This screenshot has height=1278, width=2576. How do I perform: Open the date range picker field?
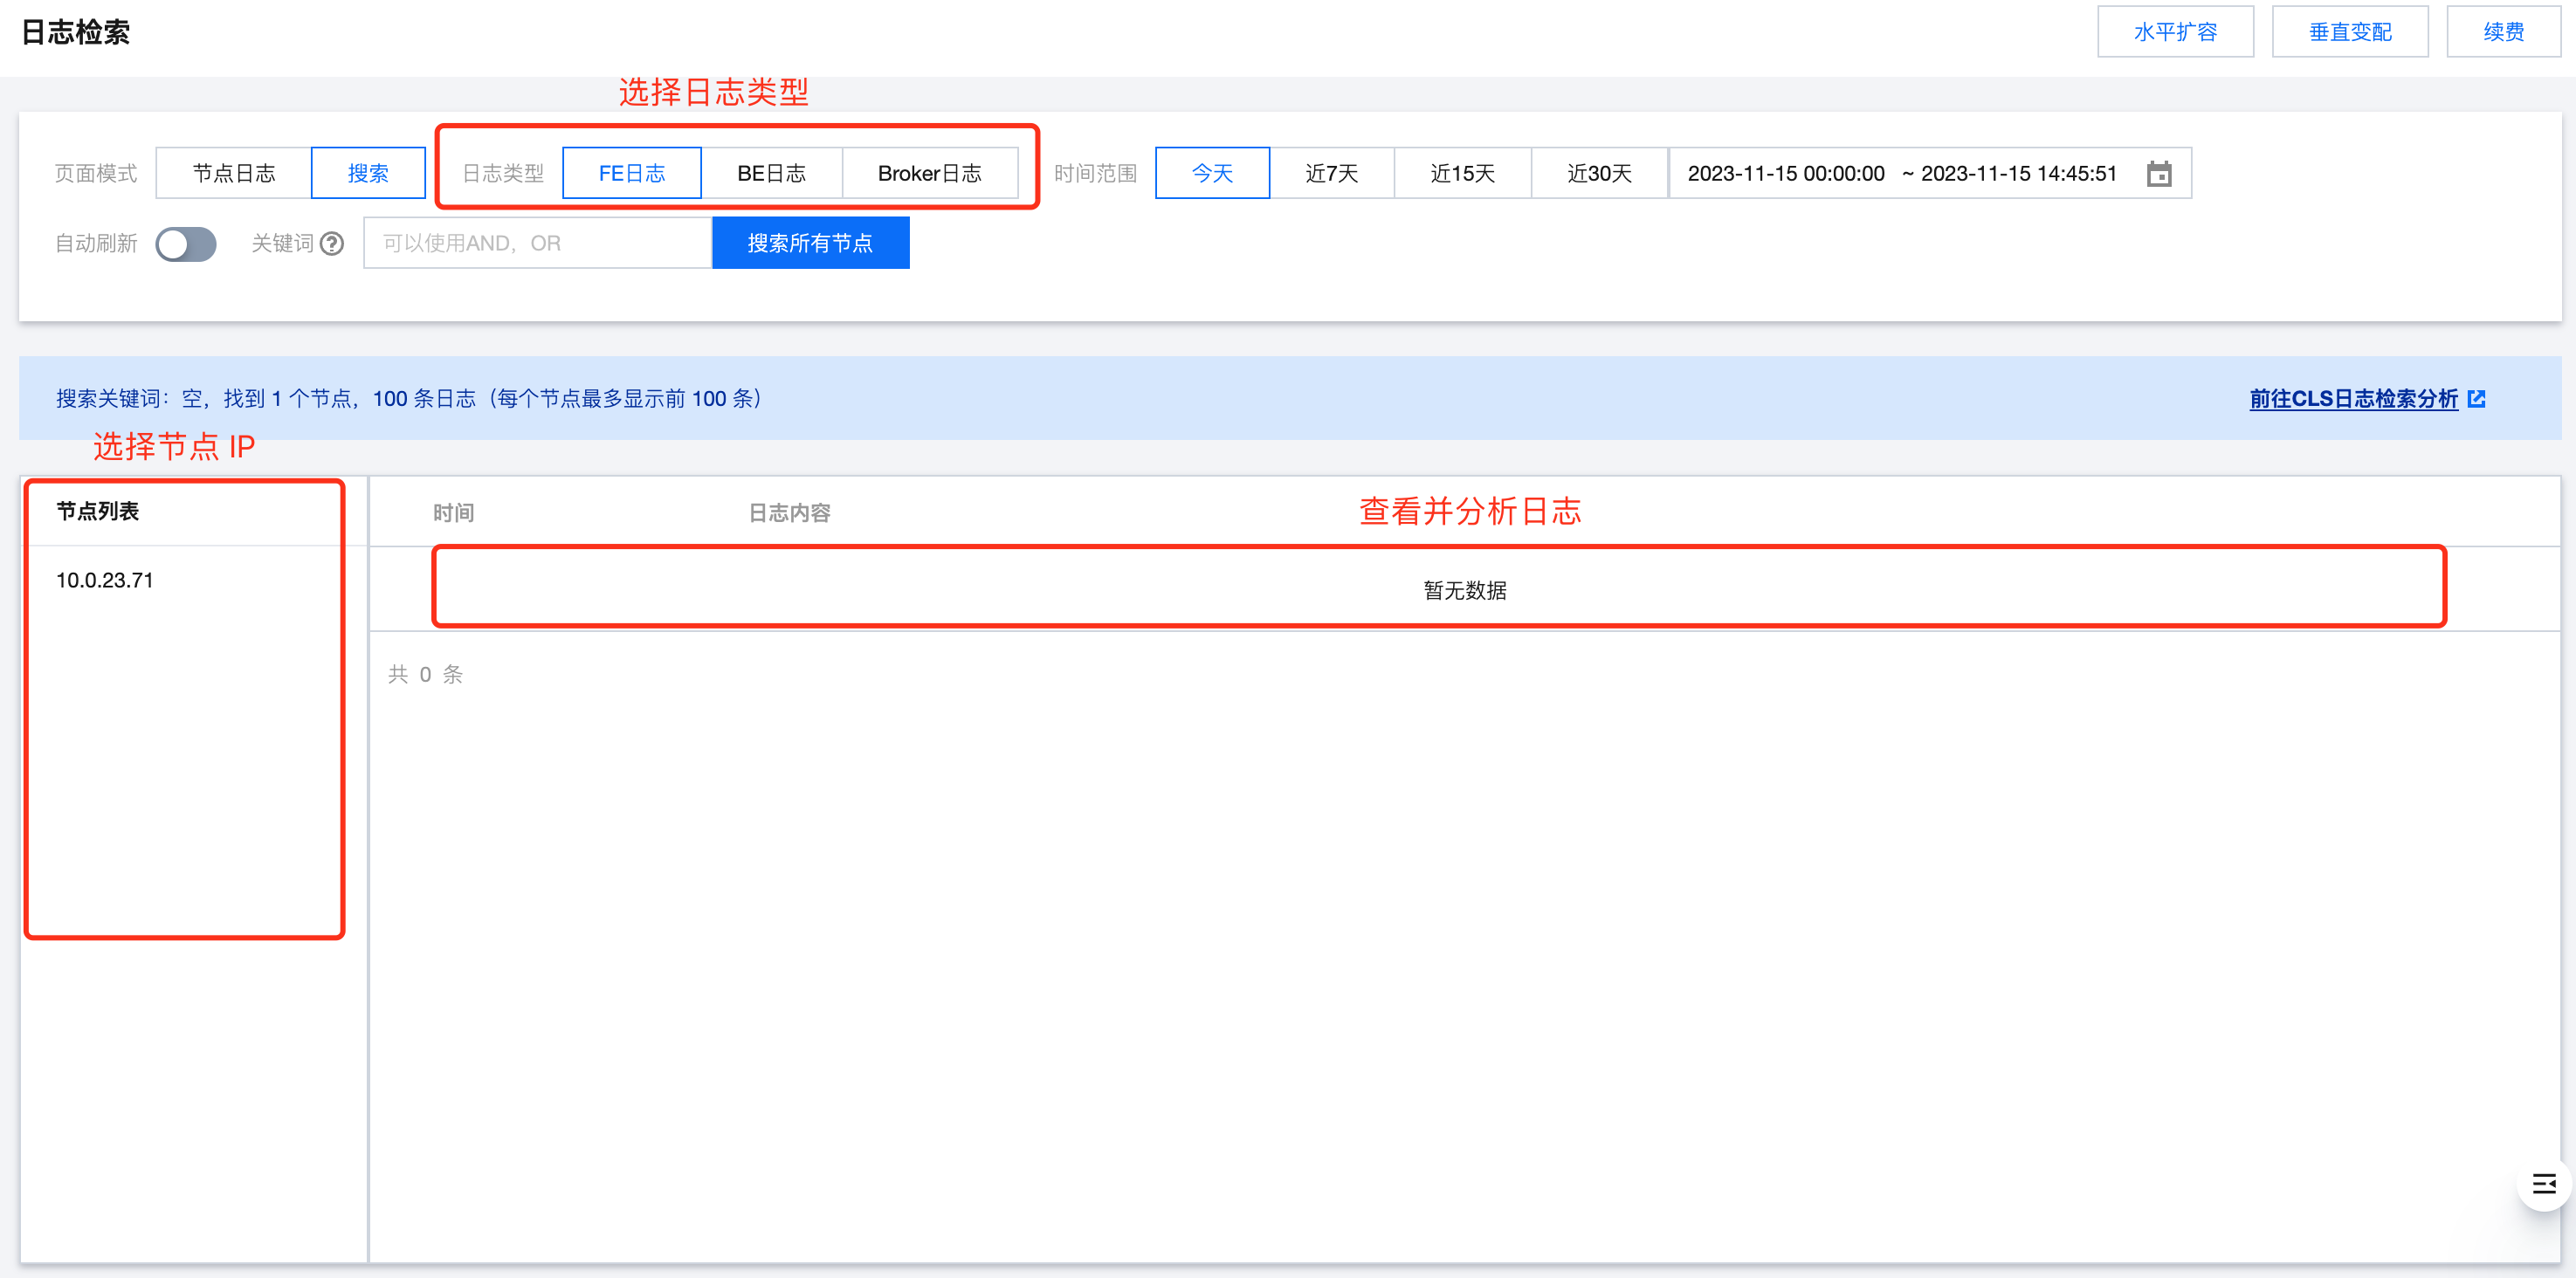coord(1900,174)
